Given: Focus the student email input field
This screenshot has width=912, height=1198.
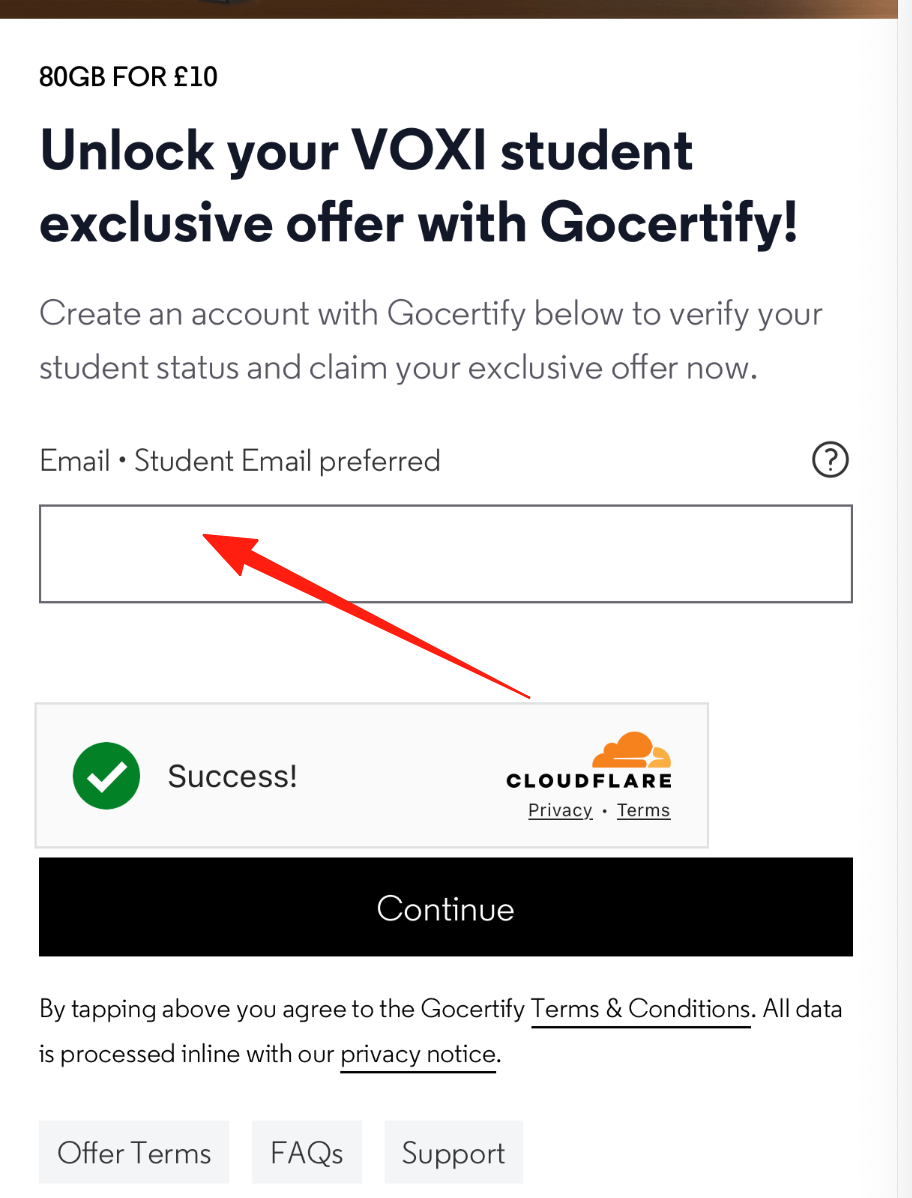Looking at the screenshot, I should click(445, 554).
